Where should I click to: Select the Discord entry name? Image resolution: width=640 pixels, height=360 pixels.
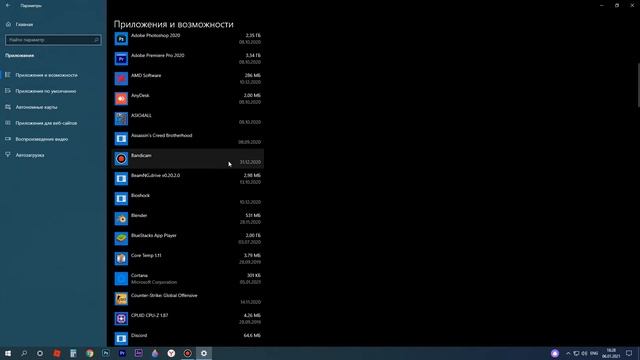(139, 336)
